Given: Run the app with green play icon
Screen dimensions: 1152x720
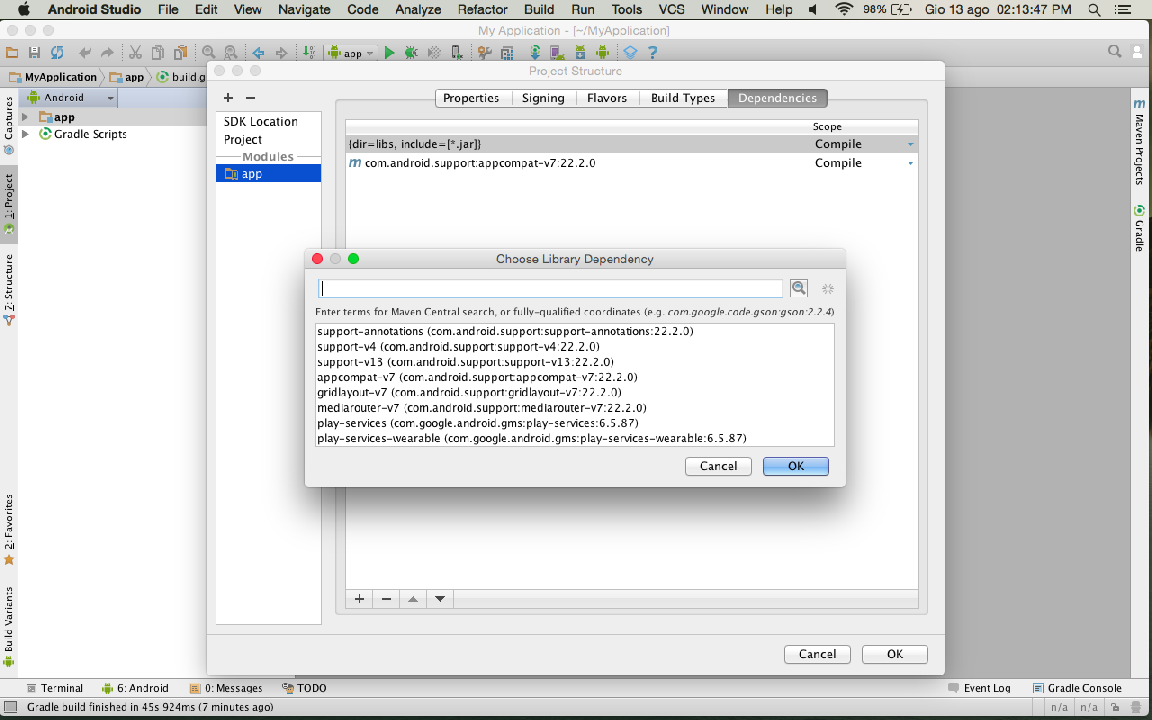Looking at the screenshot, I should [389, 52].
